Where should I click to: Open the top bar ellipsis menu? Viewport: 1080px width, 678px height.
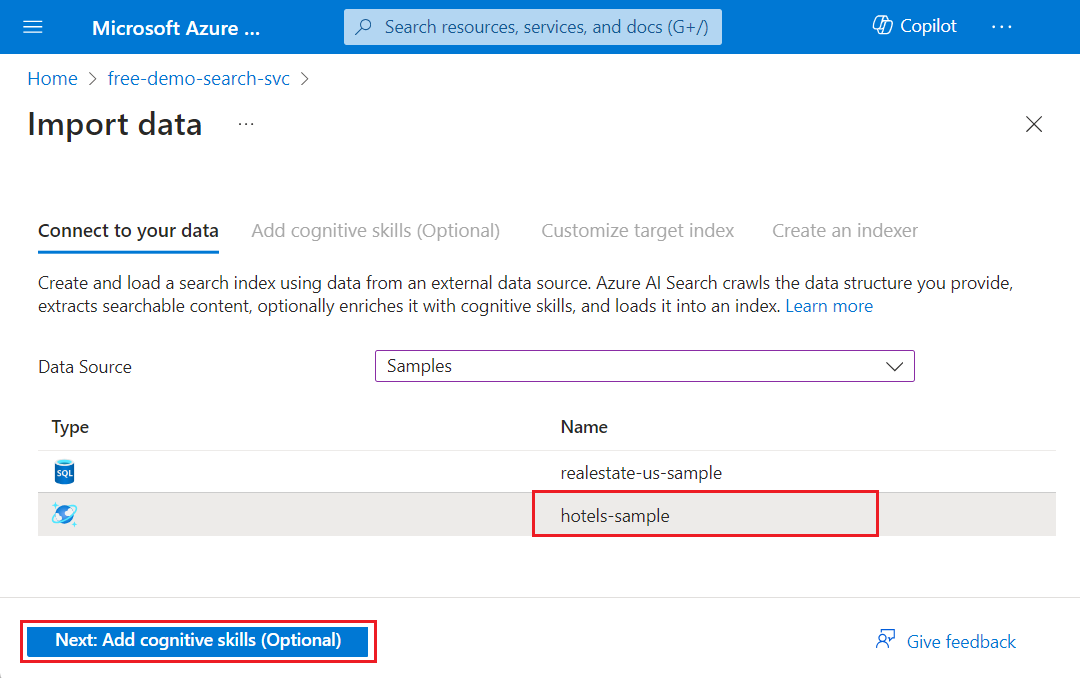click(1002, 27)
